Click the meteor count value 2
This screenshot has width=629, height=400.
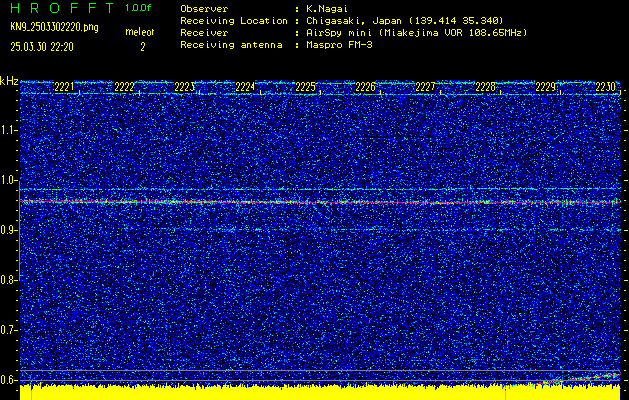[x=143, y=47]
